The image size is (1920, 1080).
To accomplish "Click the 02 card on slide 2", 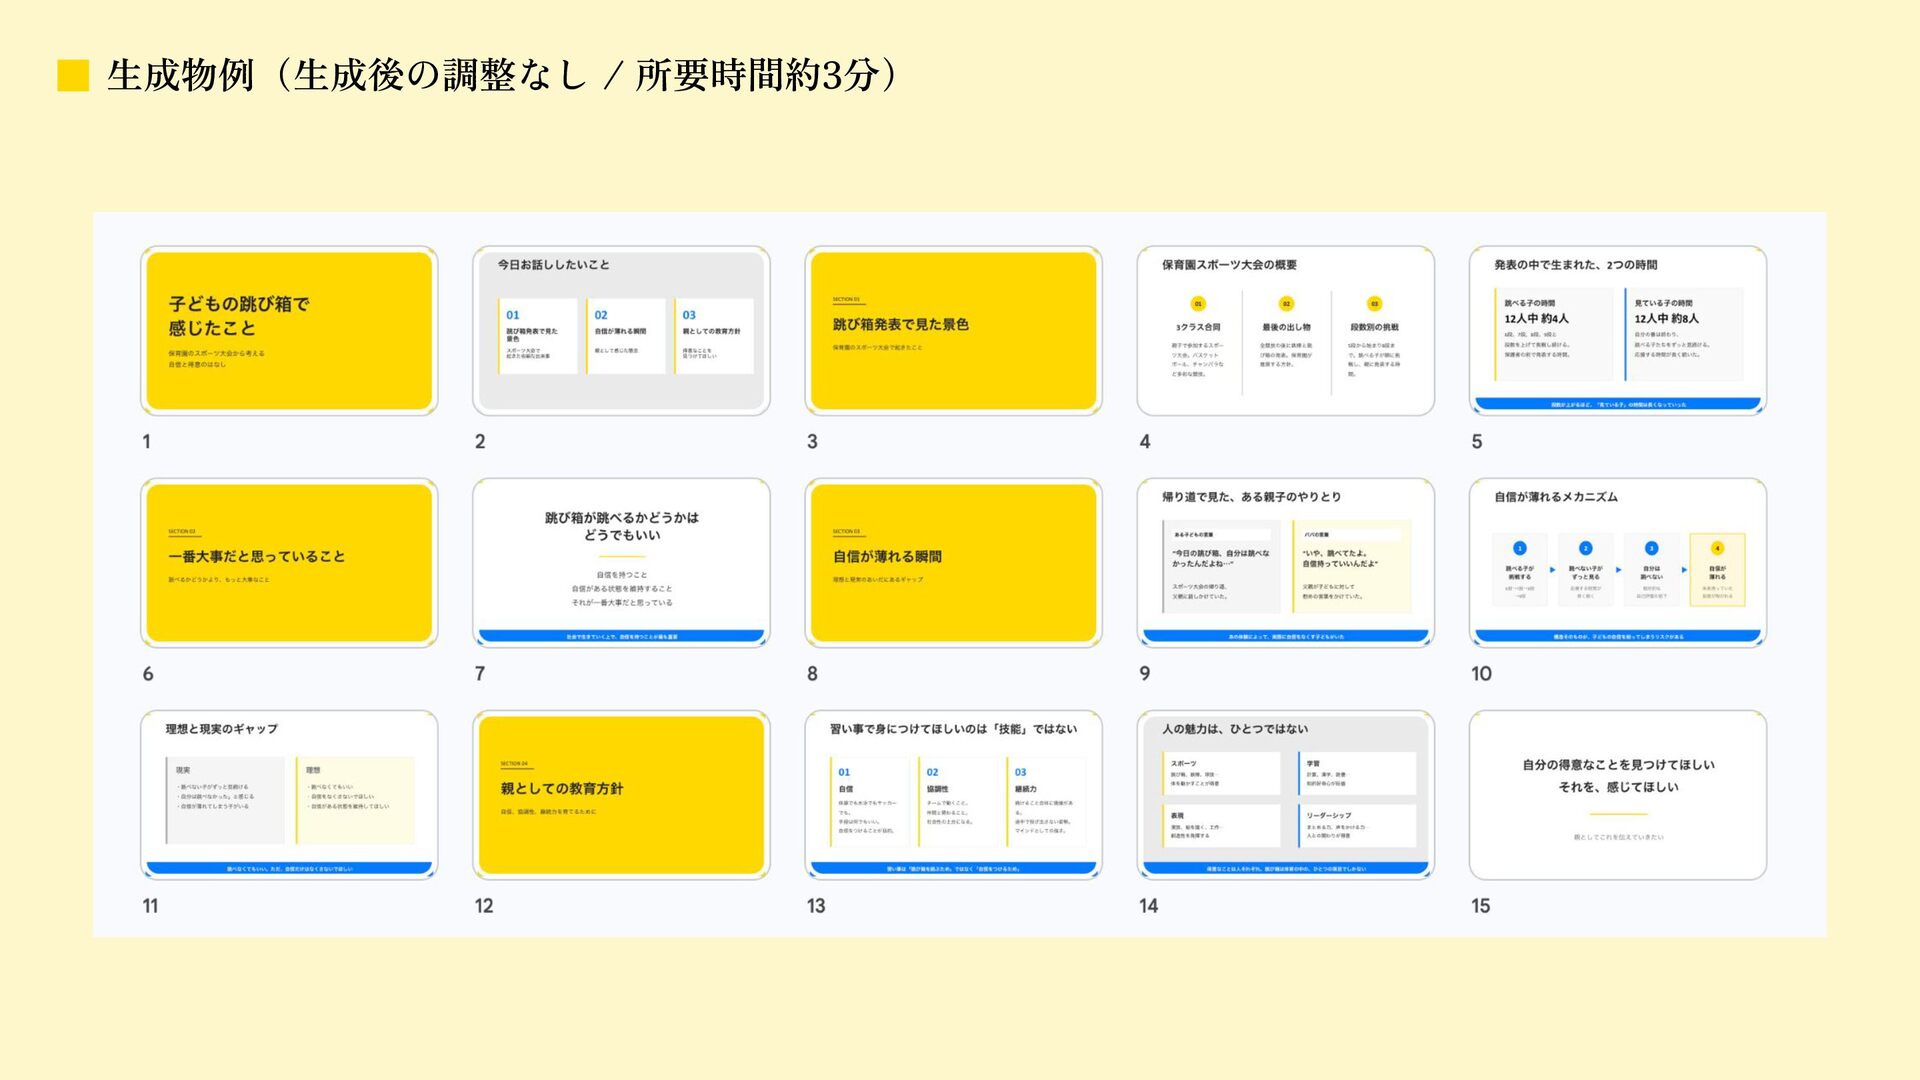I will click(626, 336).
